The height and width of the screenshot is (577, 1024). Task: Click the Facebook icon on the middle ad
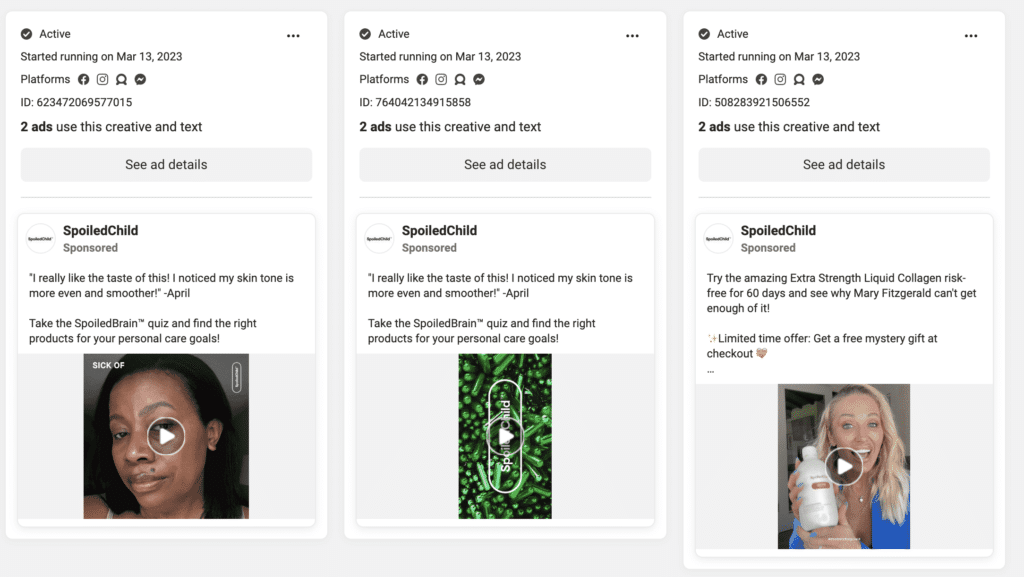click(423, 79)
